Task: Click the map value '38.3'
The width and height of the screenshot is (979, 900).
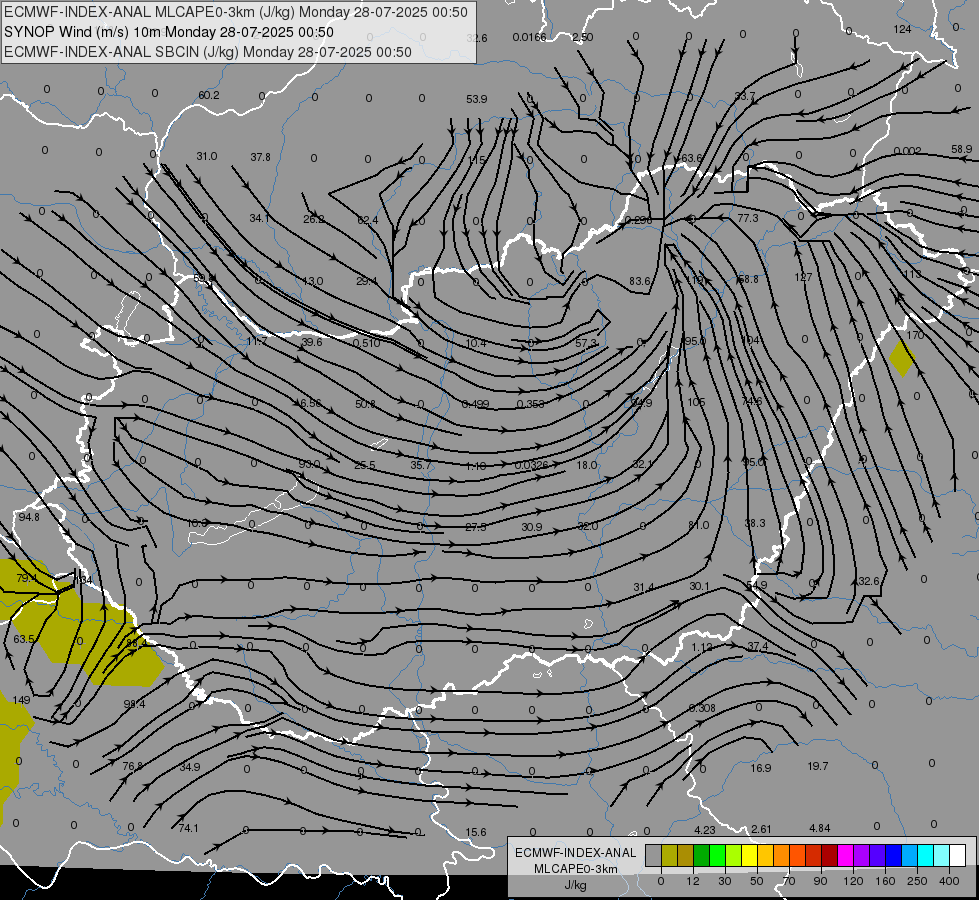Action: pos(755,523)
